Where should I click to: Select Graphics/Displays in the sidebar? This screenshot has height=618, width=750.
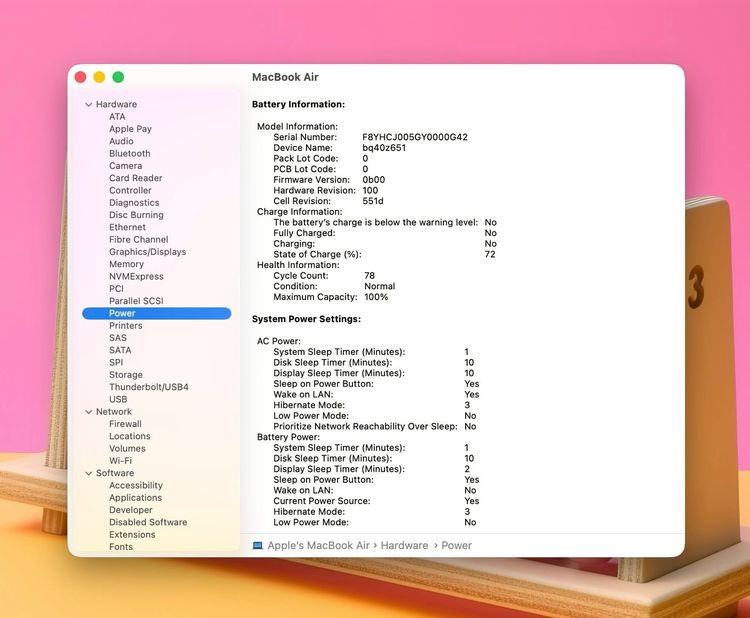147,252
